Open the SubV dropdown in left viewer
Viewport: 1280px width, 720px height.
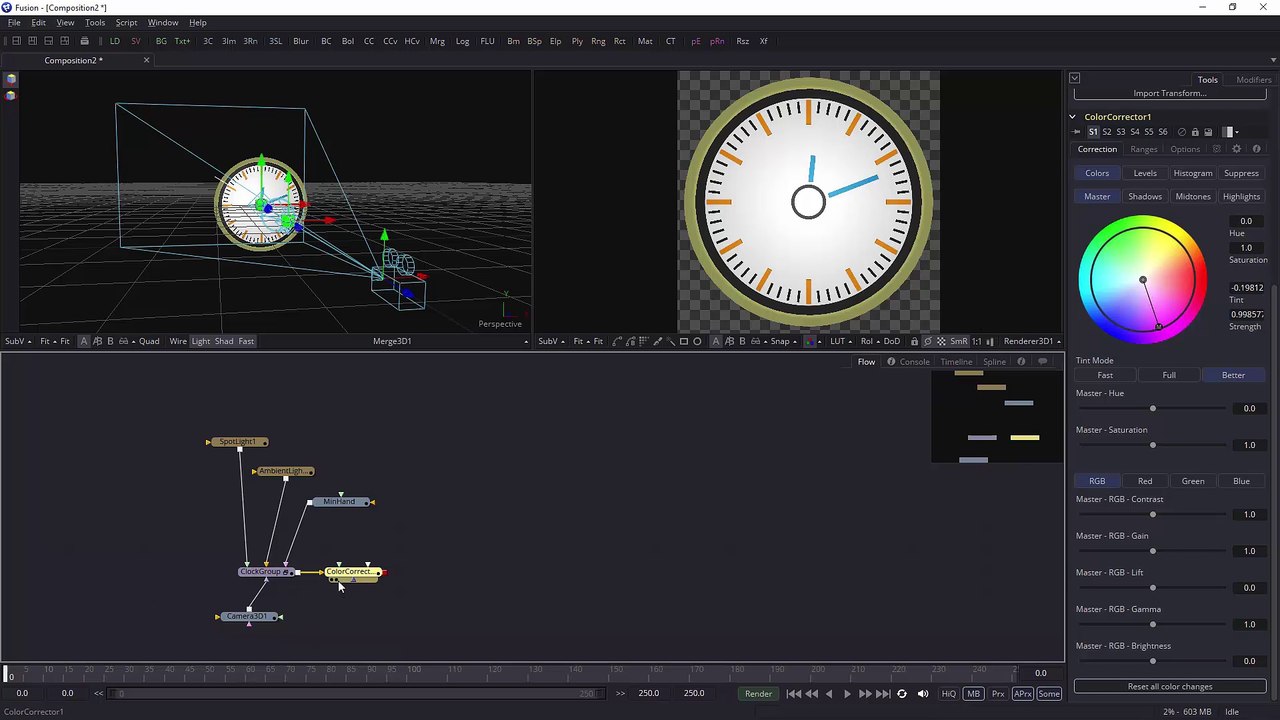pos(17,341)
